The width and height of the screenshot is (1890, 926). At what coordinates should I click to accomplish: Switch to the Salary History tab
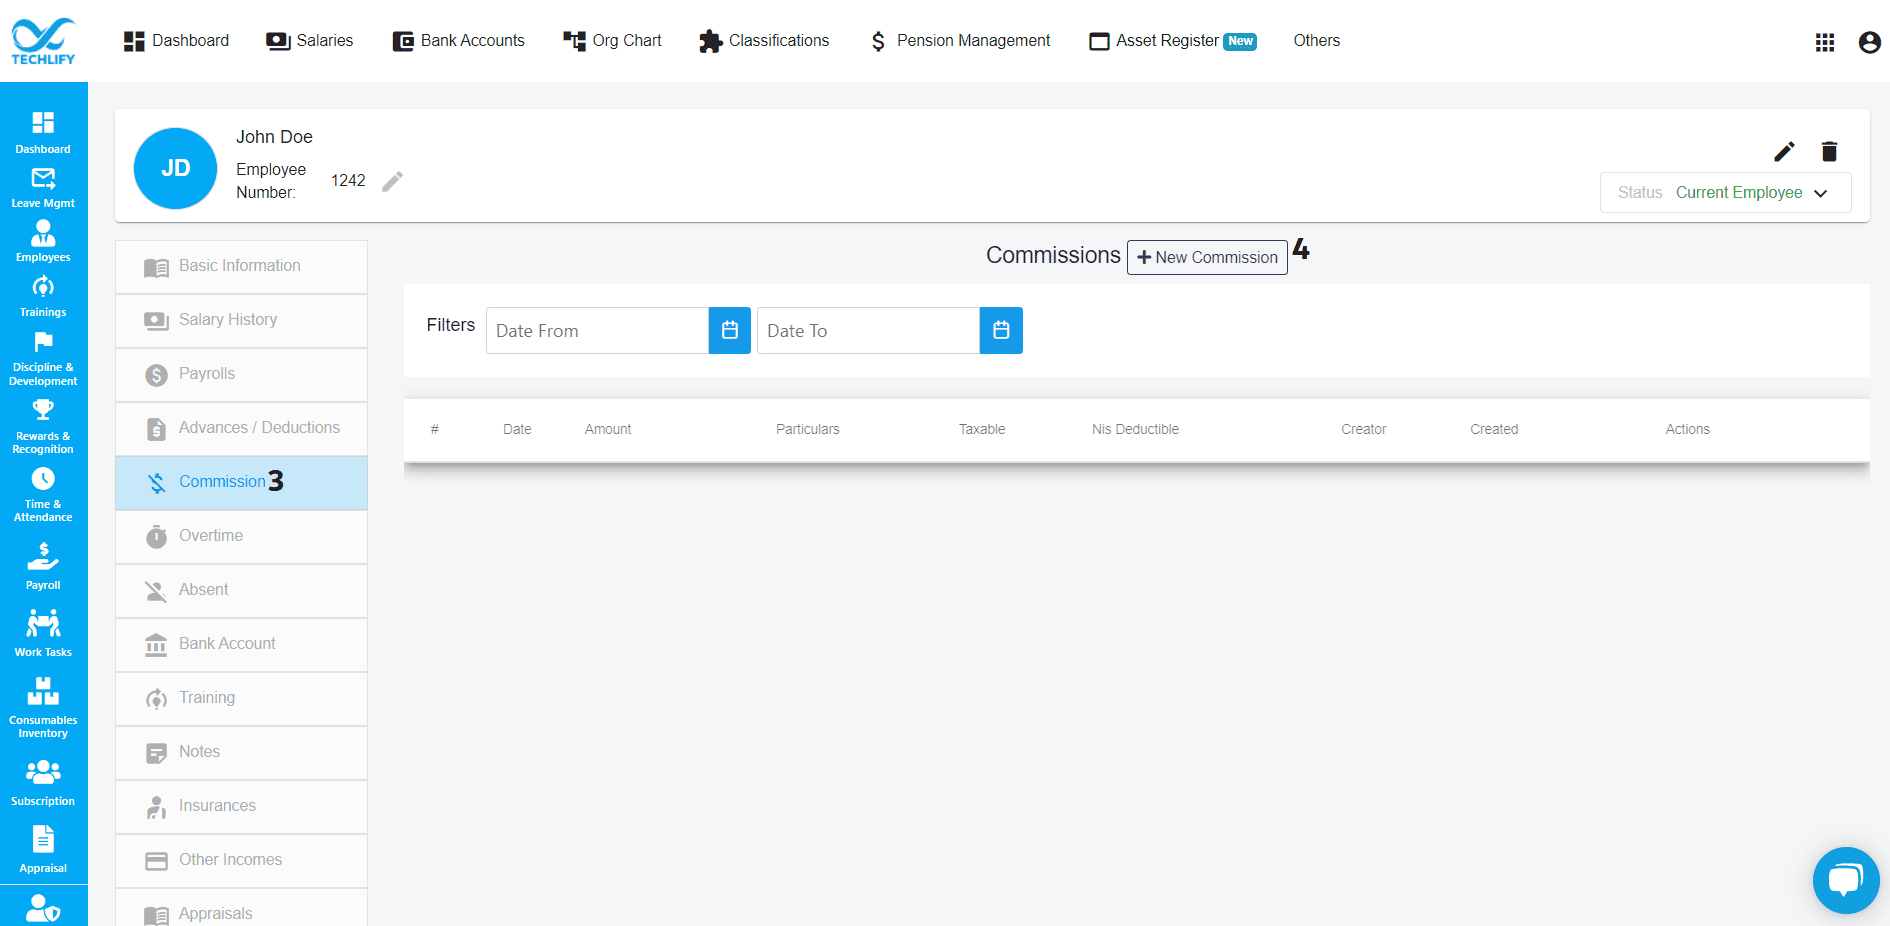(x=228, y=319)
